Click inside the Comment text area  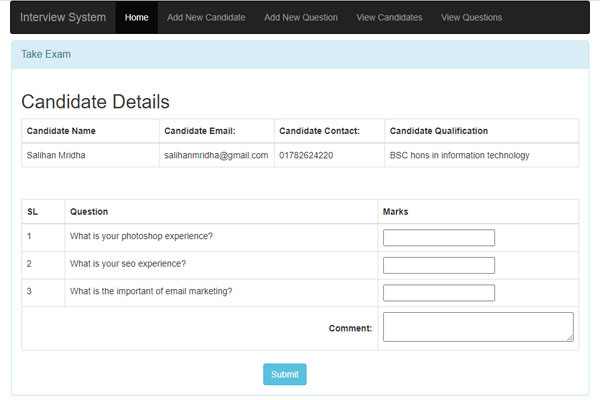[476, 326]
